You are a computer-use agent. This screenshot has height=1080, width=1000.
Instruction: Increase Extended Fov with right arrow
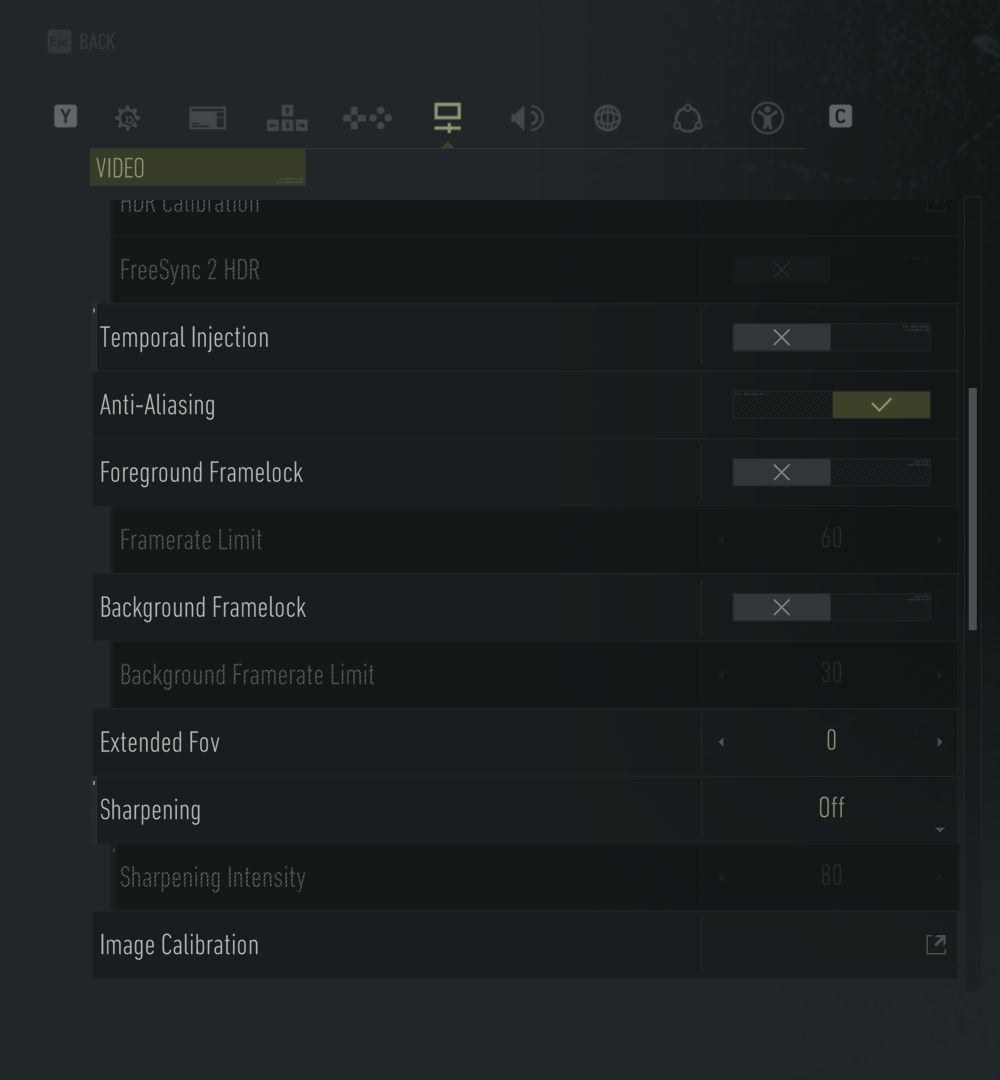coord(939,742)
